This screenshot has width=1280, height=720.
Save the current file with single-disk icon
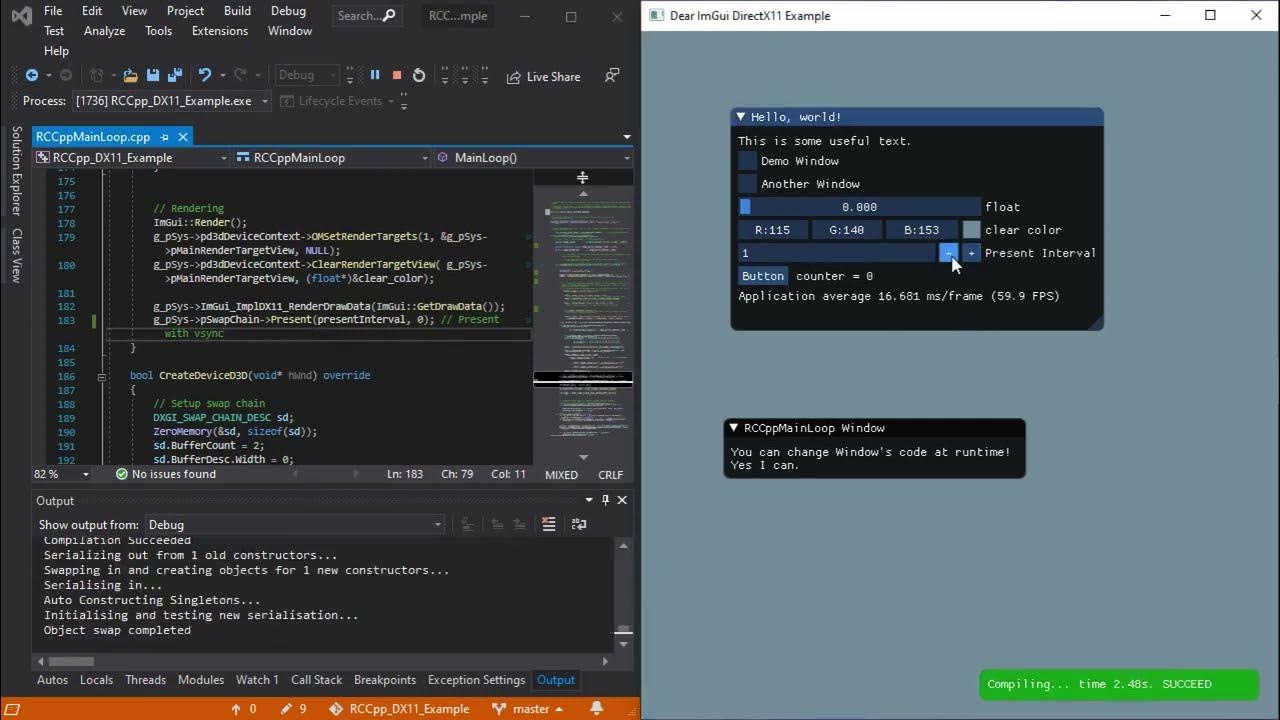coord(152,75)
